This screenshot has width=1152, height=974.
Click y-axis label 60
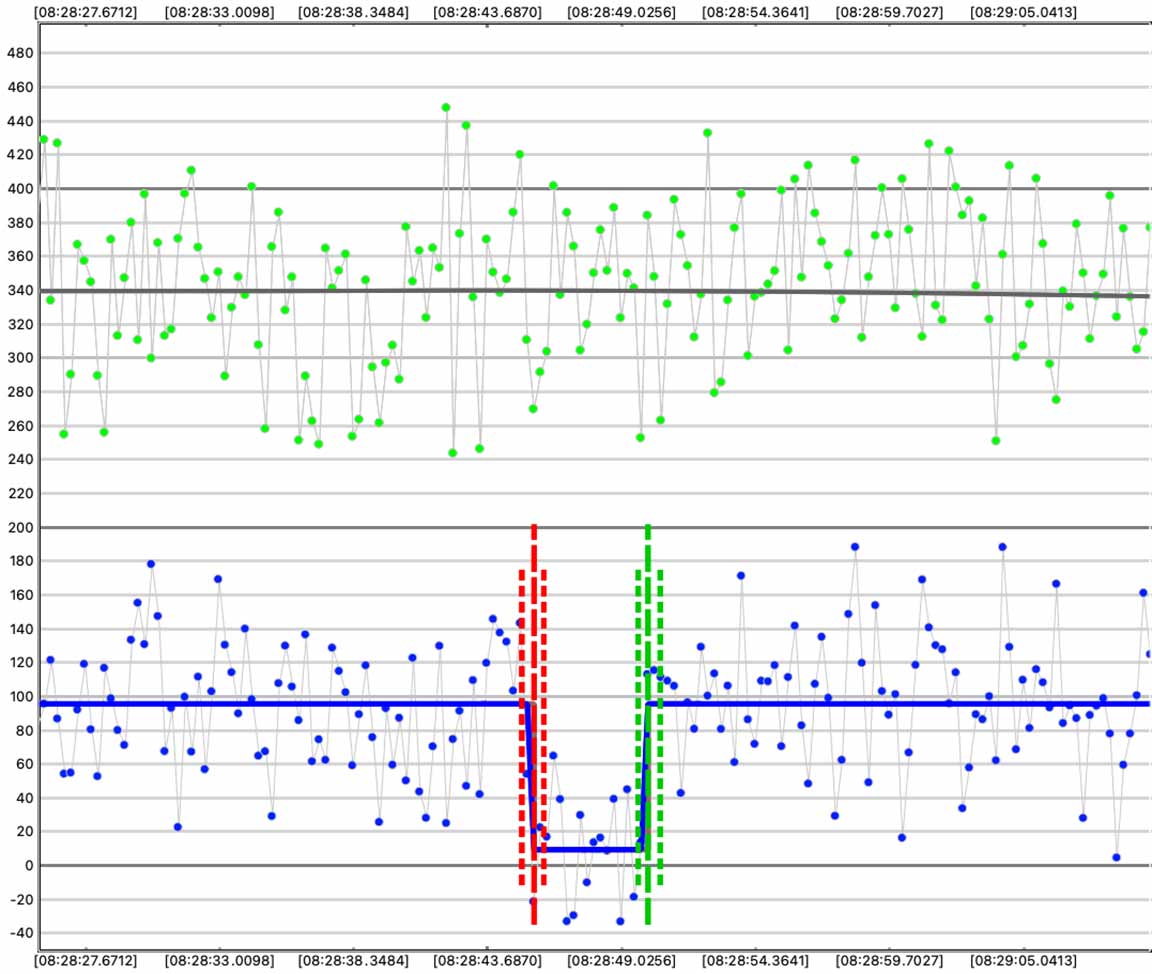point(24,764)
